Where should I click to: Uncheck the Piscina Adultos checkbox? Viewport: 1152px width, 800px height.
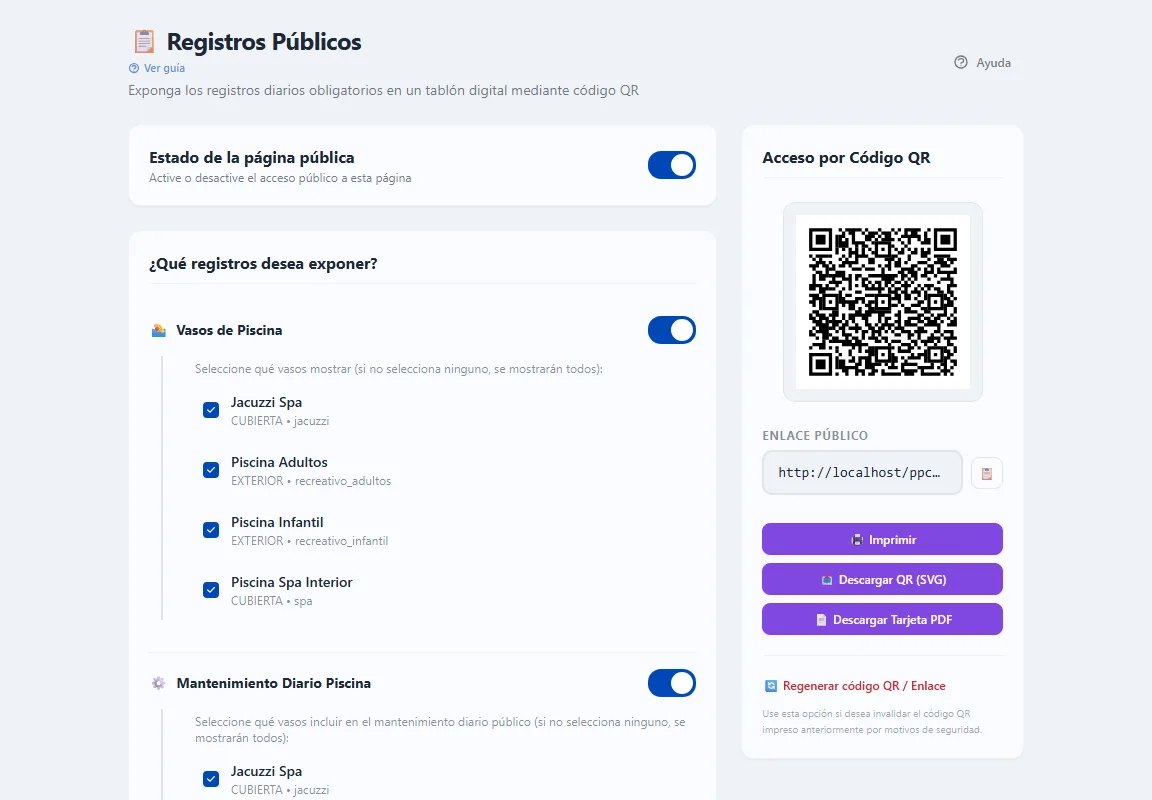pos(211,470)
